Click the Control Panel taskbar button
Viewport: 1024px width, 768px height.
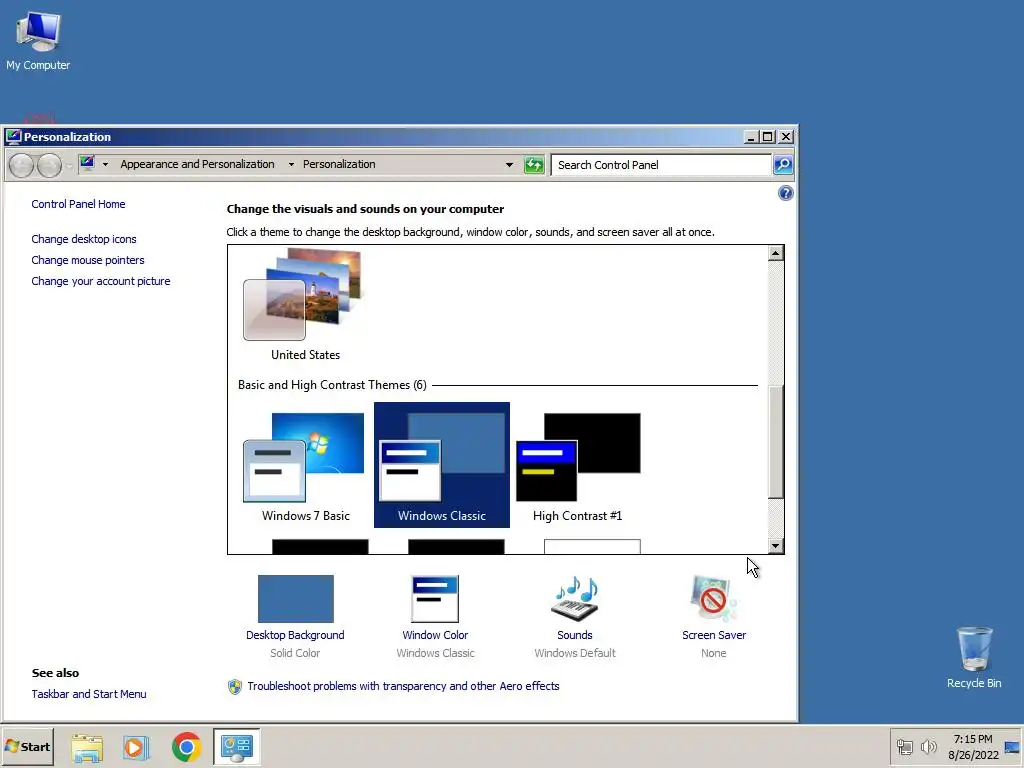[x=236, y=747]
